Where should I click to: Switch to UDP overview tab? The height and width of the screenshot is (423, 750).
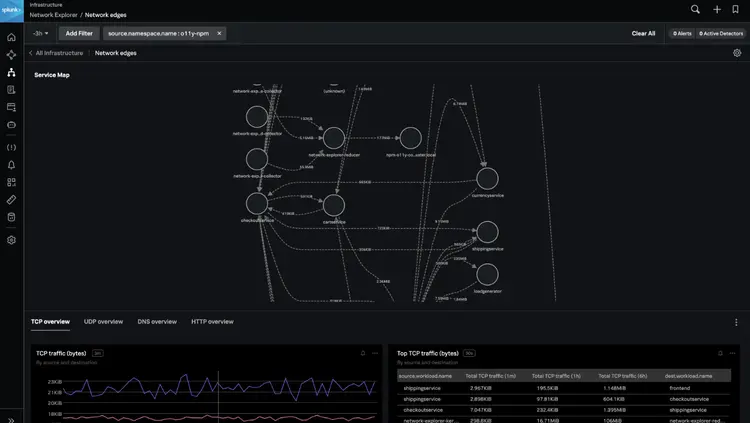103,322
